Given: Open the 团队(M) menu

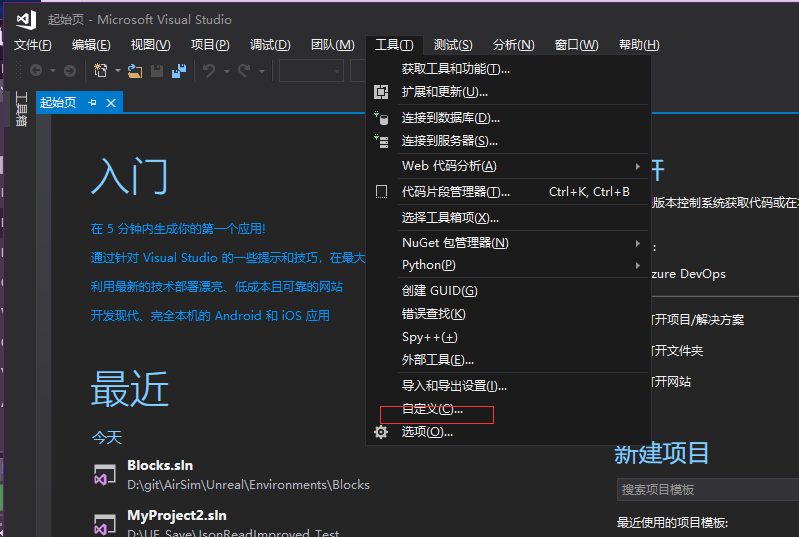Looking at the screenshot, I should [333, 45].
